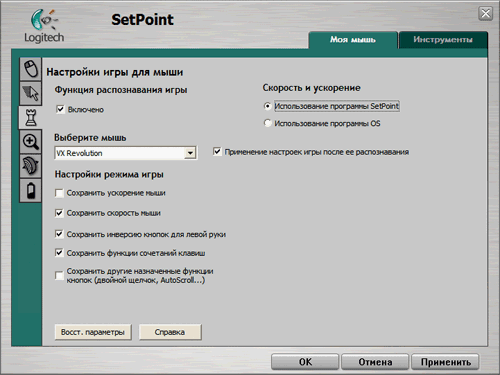The image size is (500, 375).
Task: Click the Logitech logo
Action: [44, 26]
